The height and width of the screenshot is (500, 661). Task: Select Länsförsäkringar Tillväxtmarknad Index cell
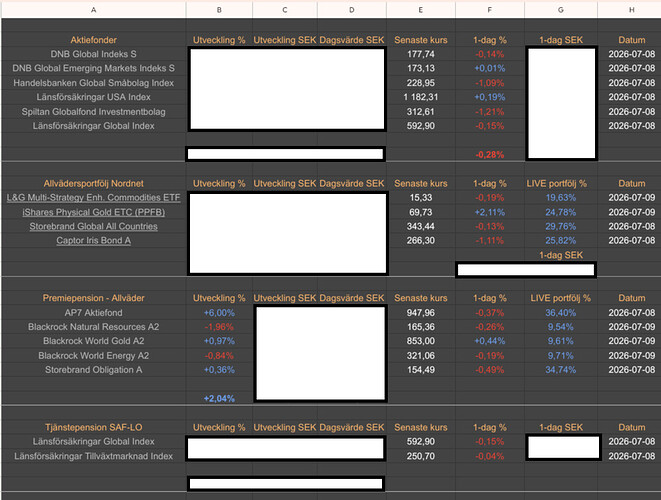tap(94, 456)
